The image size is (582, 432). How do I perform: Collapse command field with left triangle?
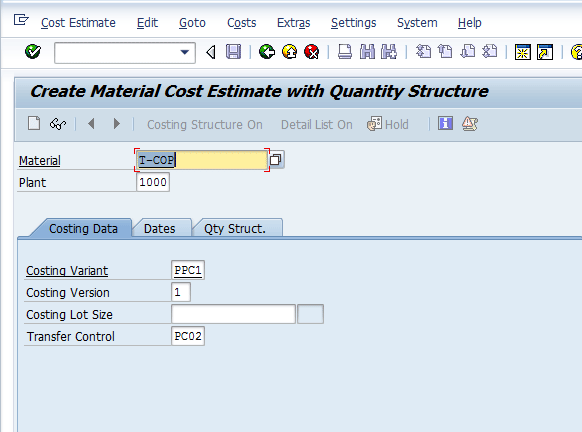click(211, 52)
